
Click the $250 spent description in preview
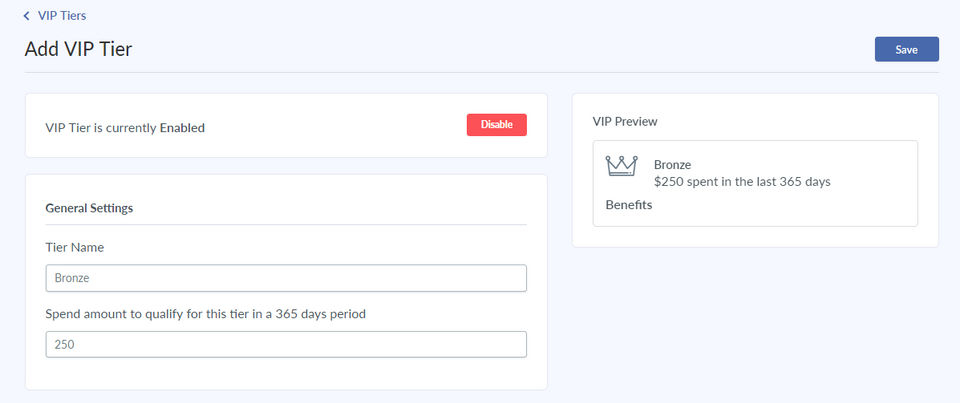pyautogui.click(x=742, y=182)
